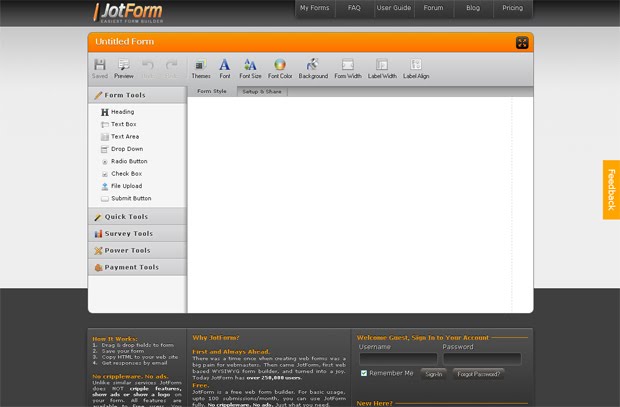The width and height of the screenshot is (620, 407).
Task: Expand the Survey Tools section
Action: pyautogui.click(x=137, y=233)
